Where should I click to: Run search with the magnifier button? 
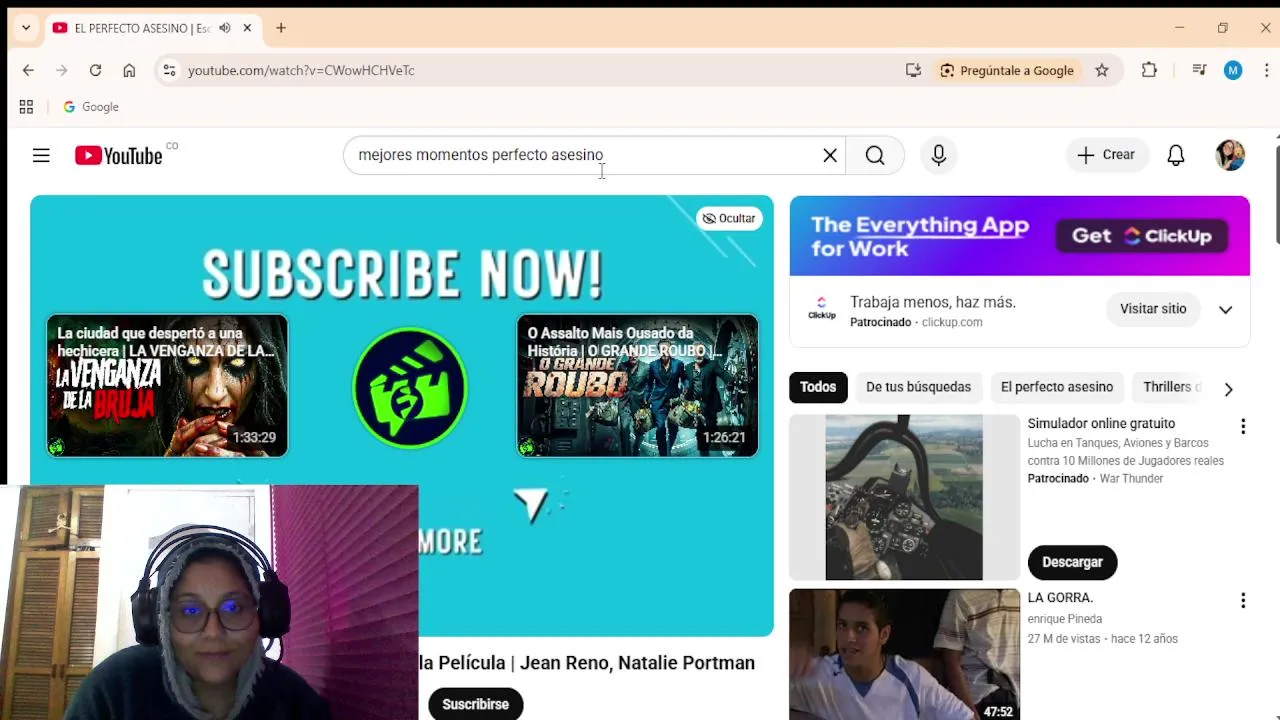pyautogui.click(x=875, y=155)
